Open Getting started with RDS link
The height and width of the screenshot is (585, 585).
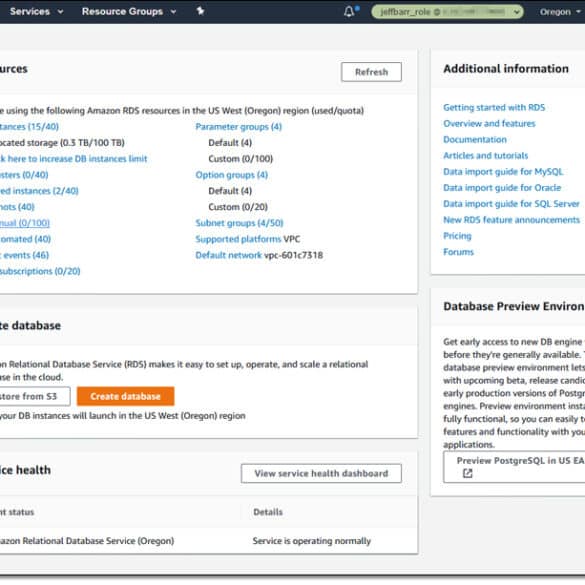(x=494, y=107)
